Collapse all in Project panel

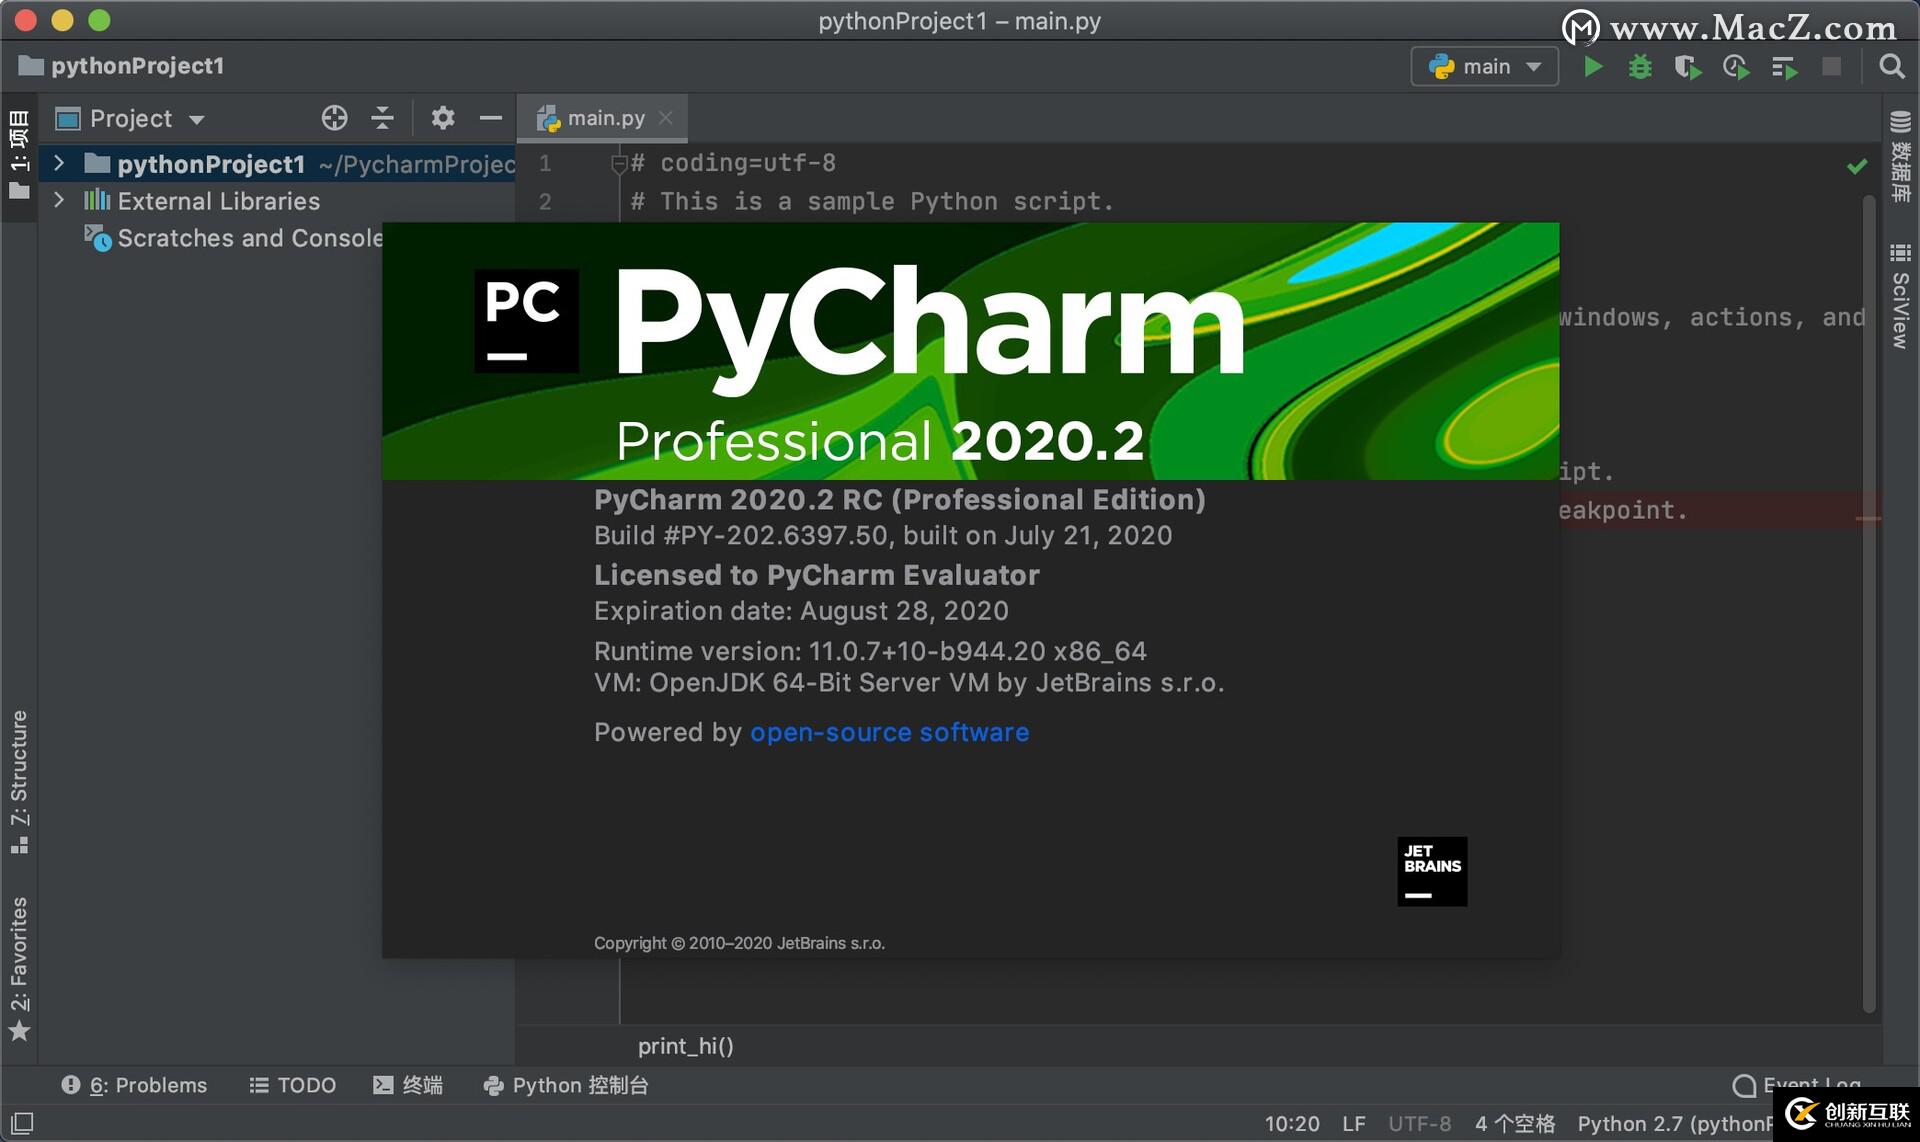coord(382,118)
